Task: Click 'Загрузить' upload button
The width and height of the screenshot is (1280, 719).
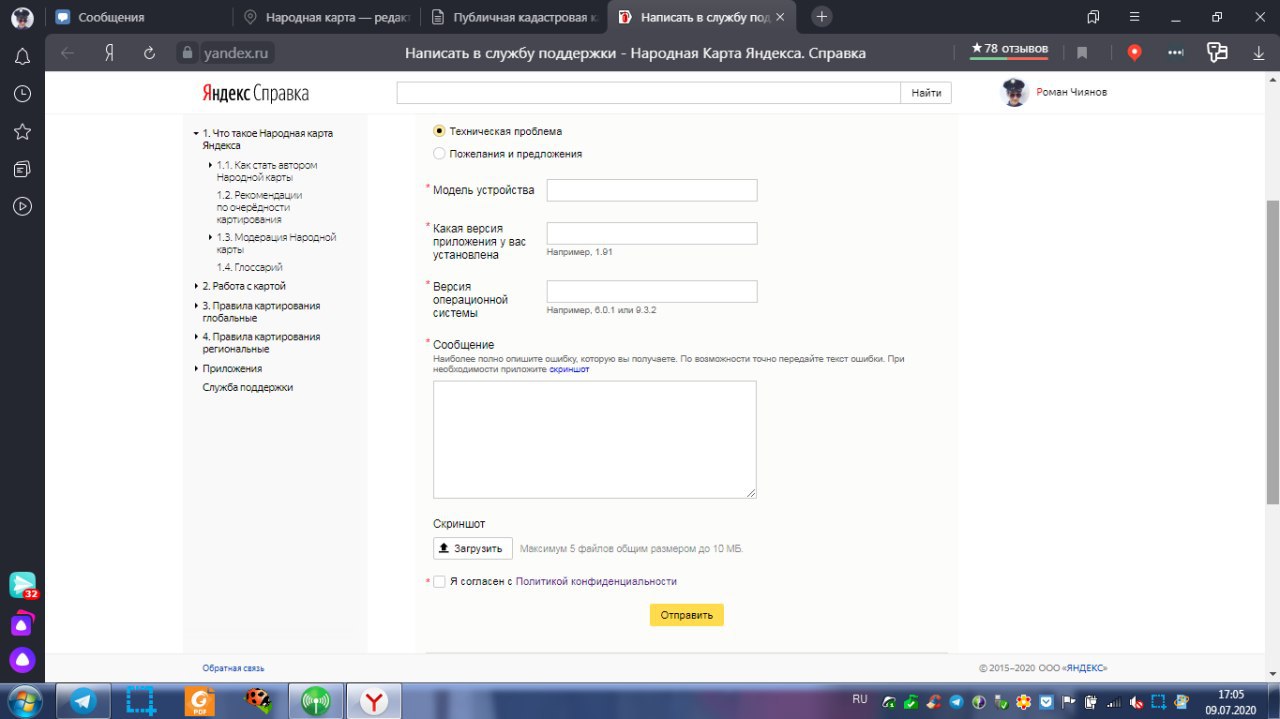Action: coord(473,548)
